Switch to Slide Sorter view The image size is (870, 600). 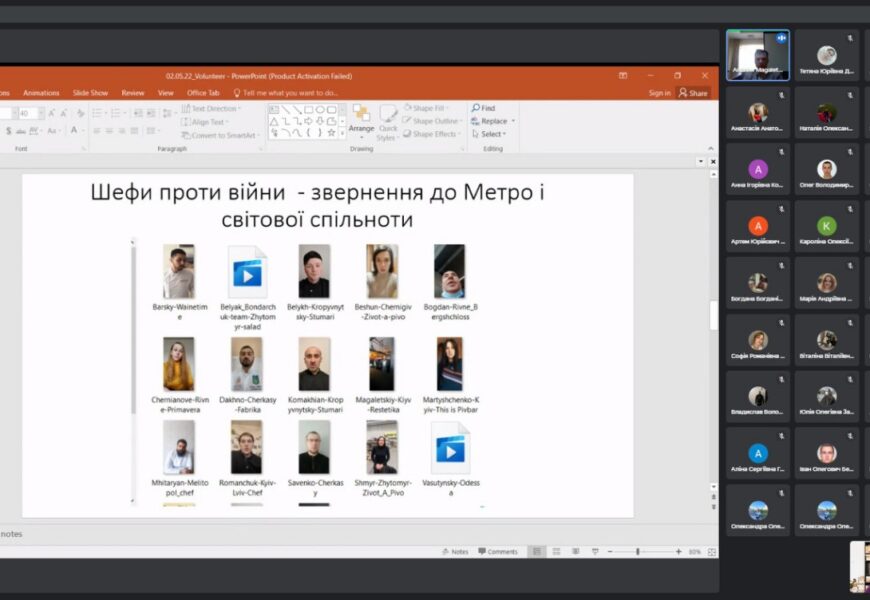point(556,551)
